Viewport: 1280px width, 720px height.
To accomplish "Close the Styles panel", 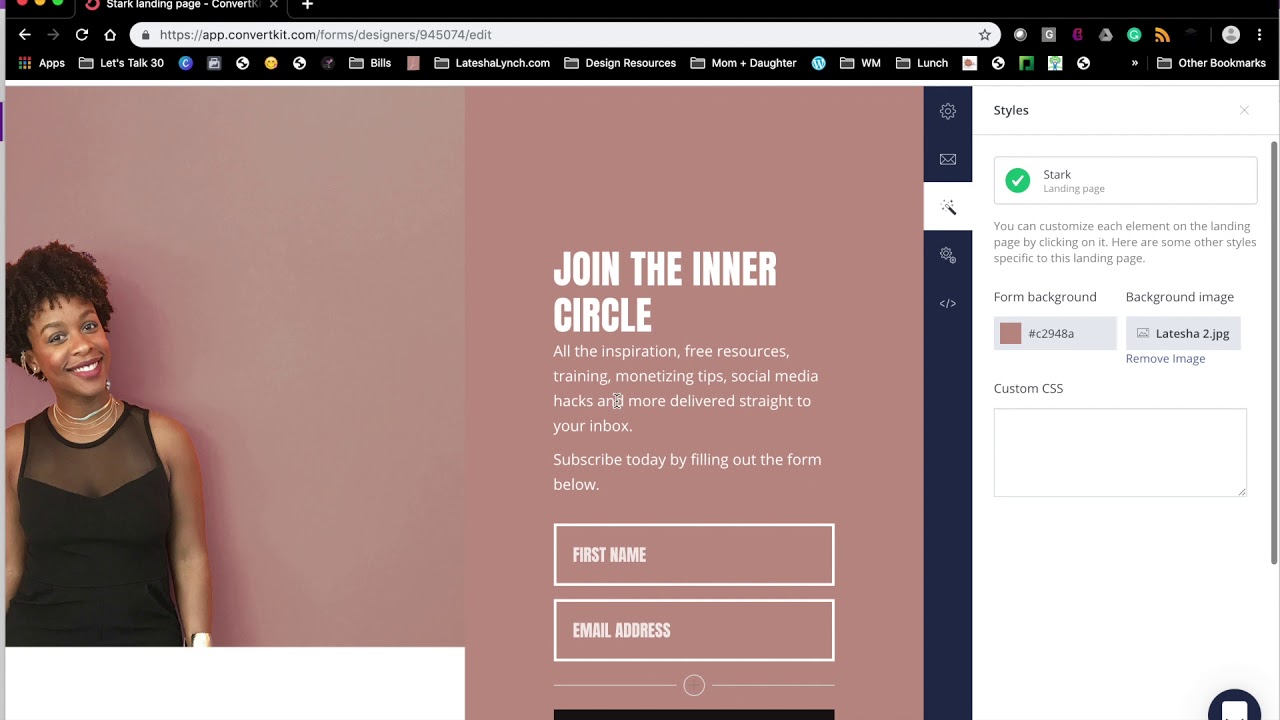I will coord(1244,110).
